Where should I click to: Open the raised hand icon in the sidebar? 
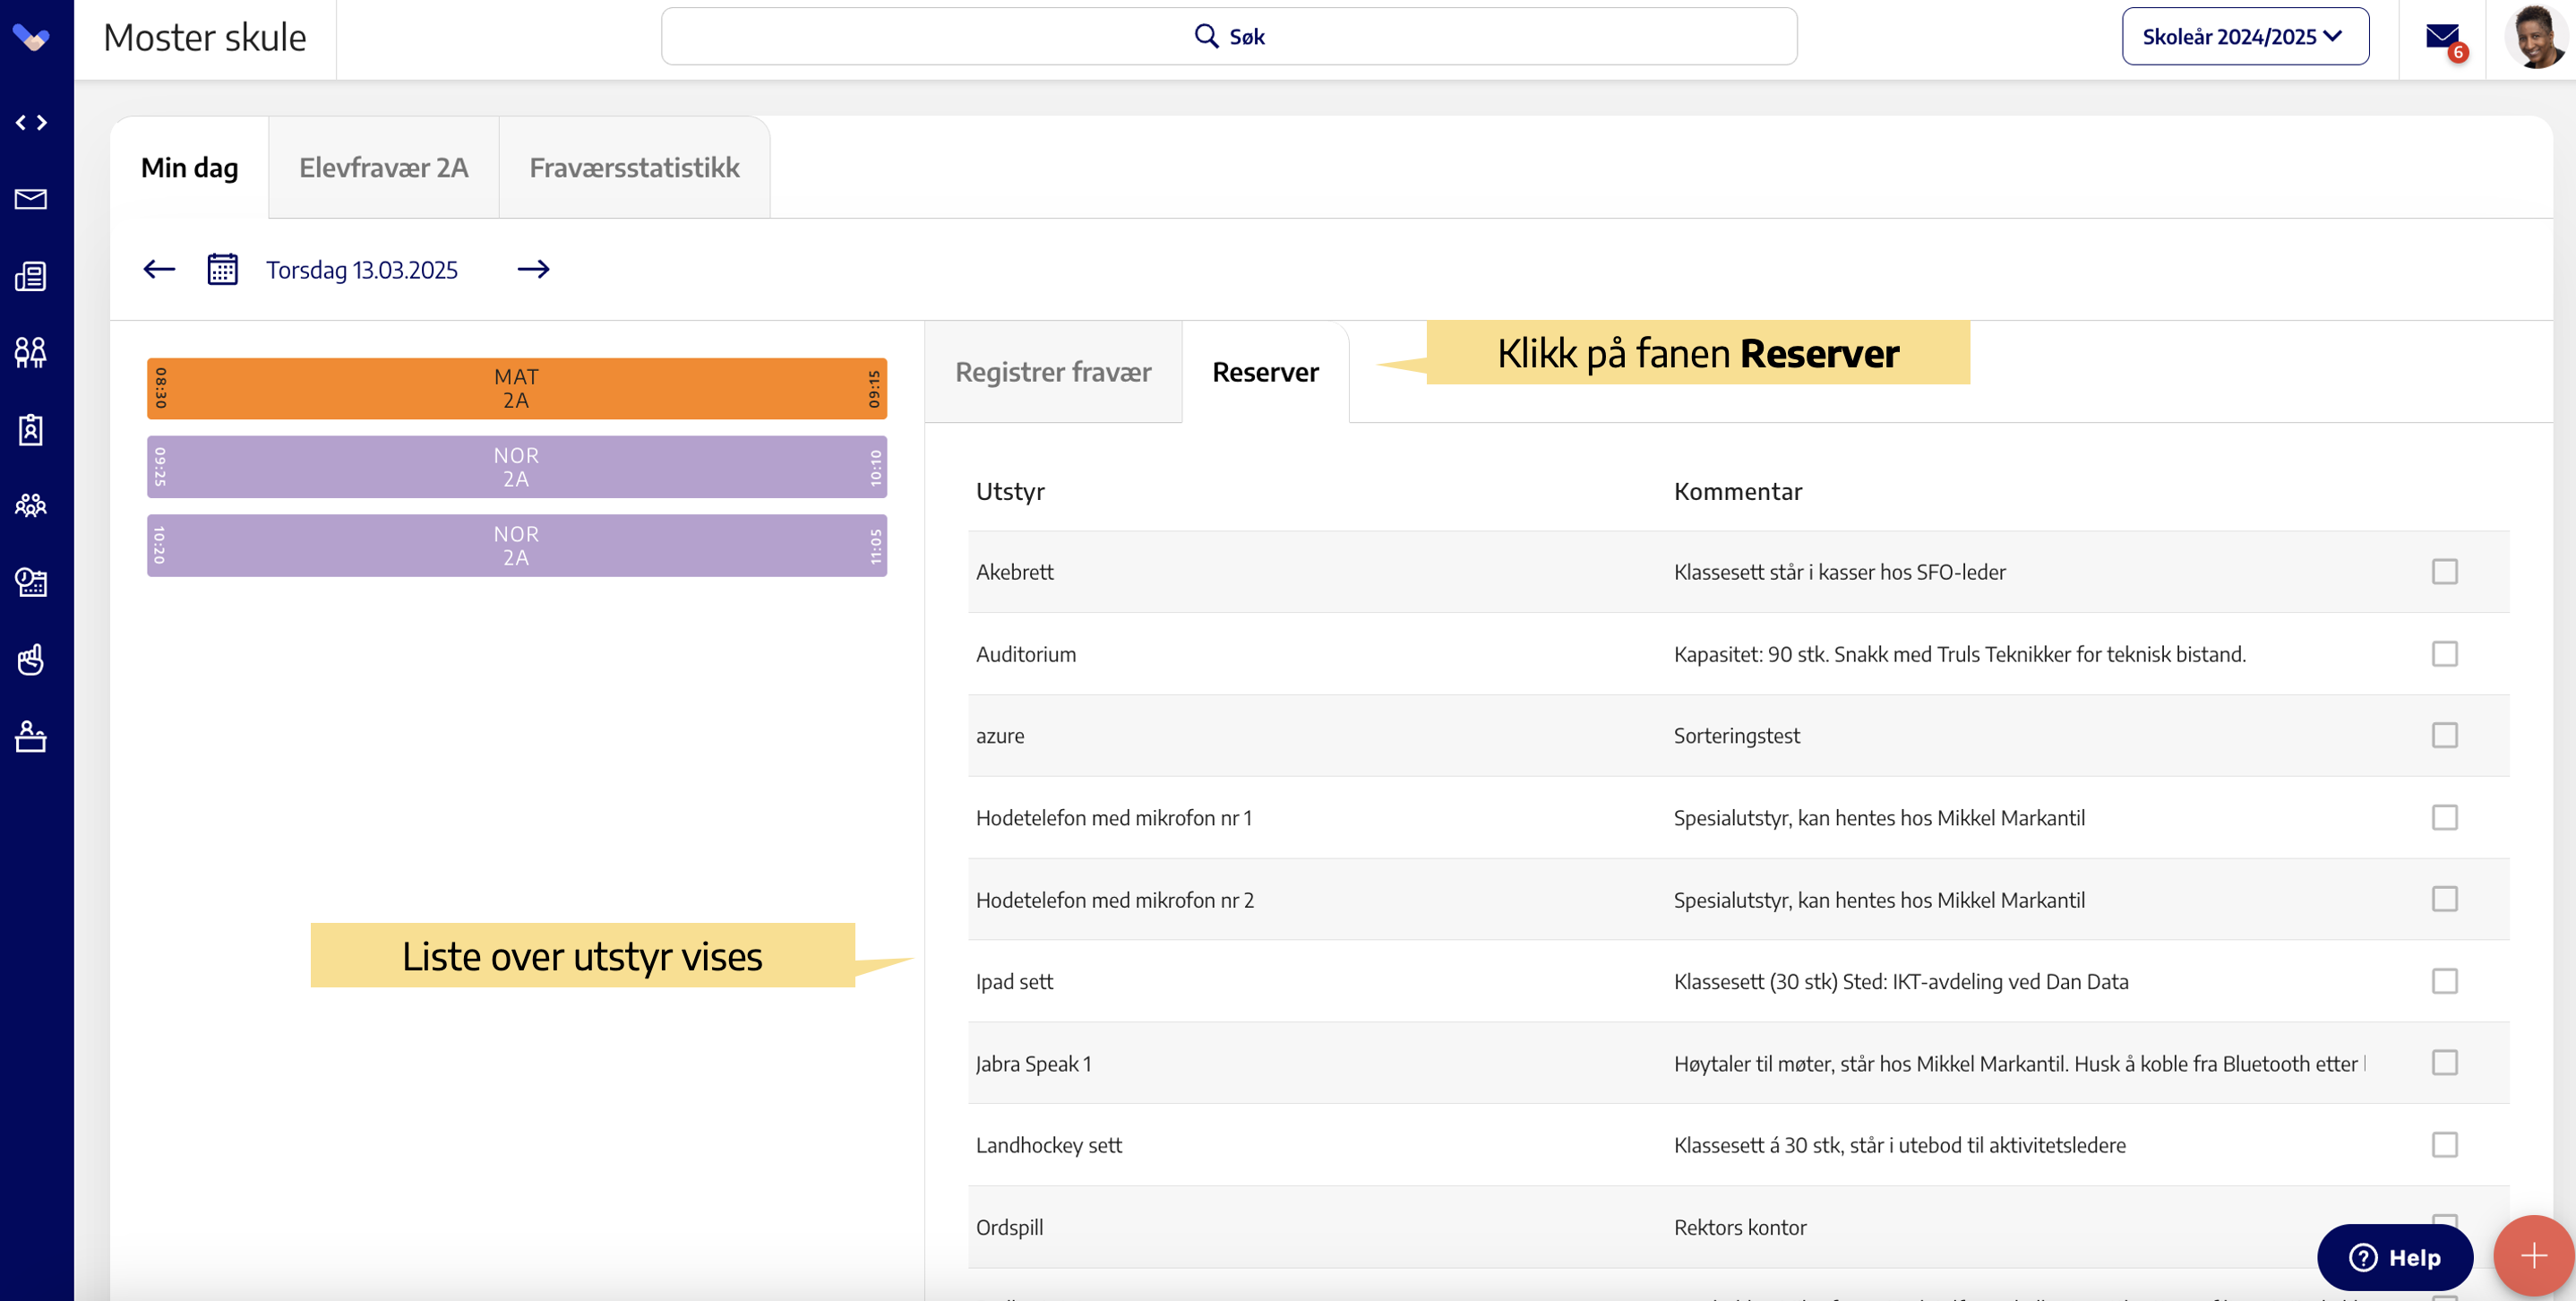[x=31, y=659]
